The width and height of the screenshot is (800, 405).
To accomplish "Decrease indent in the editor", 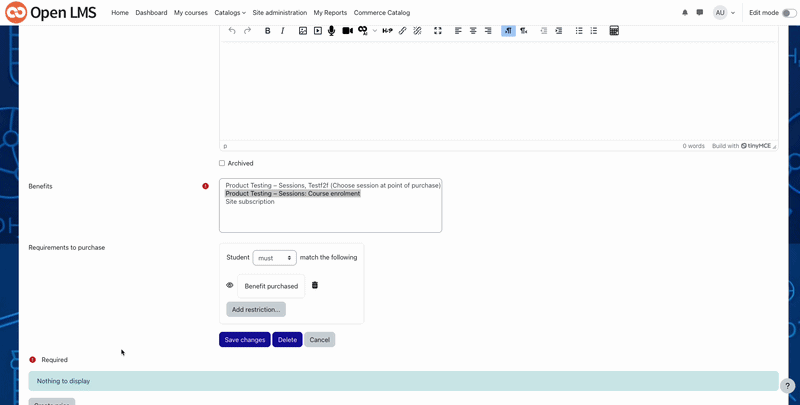I will 544,31.
